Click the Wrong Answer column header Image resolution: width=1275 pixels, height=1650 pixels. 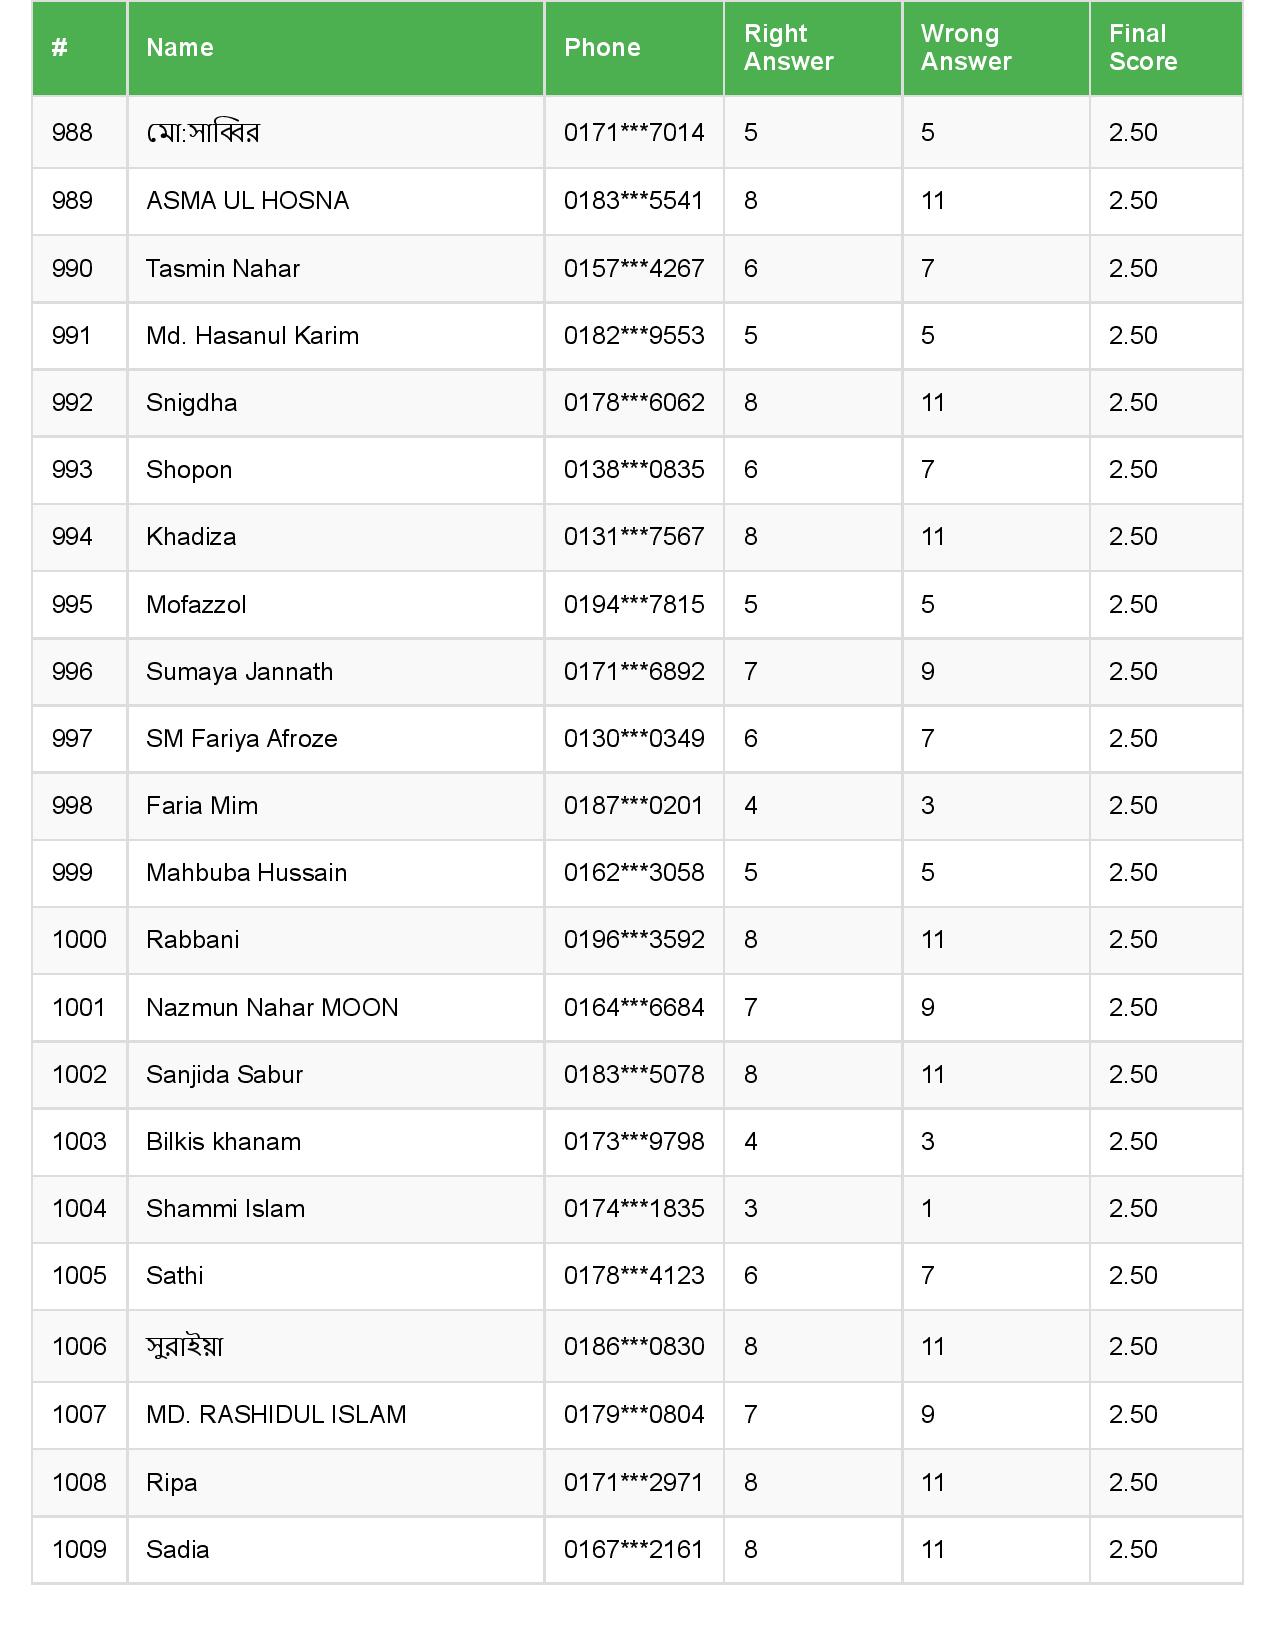(966, 48)
